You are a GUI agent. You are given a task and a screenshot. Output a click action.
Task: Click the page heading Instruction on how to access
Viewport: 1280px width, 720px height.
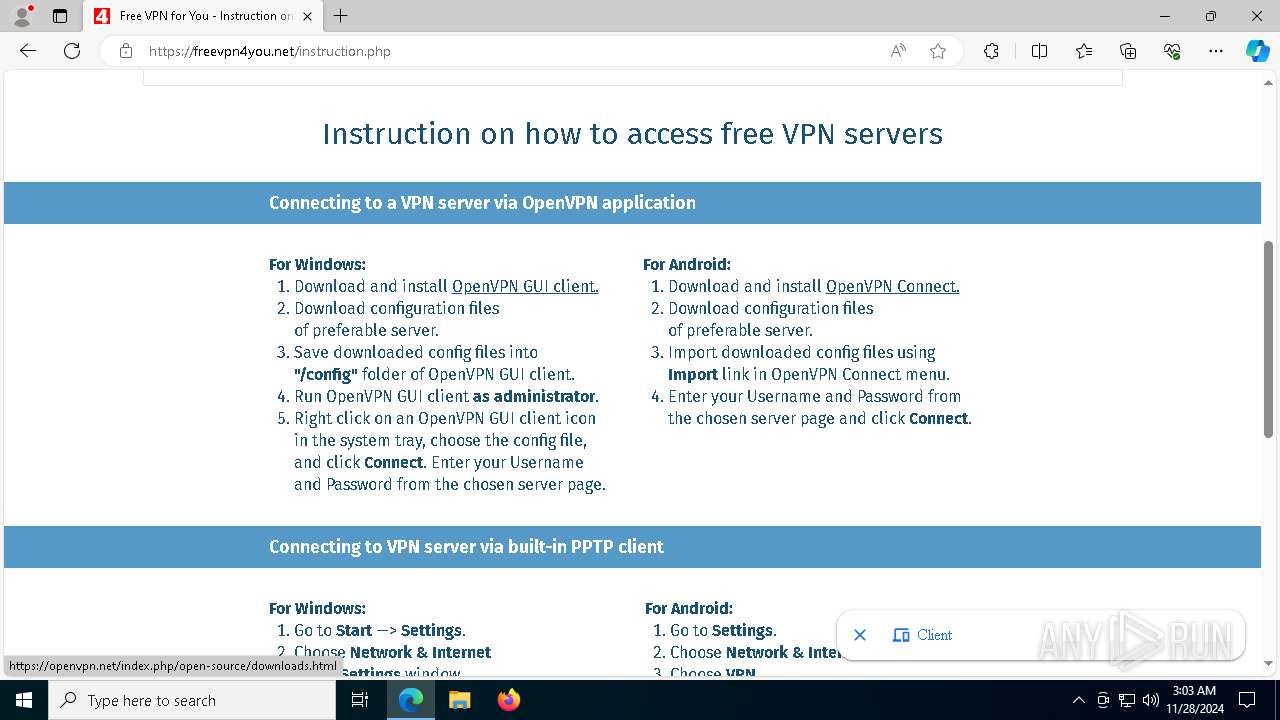(x=632, y=134)
